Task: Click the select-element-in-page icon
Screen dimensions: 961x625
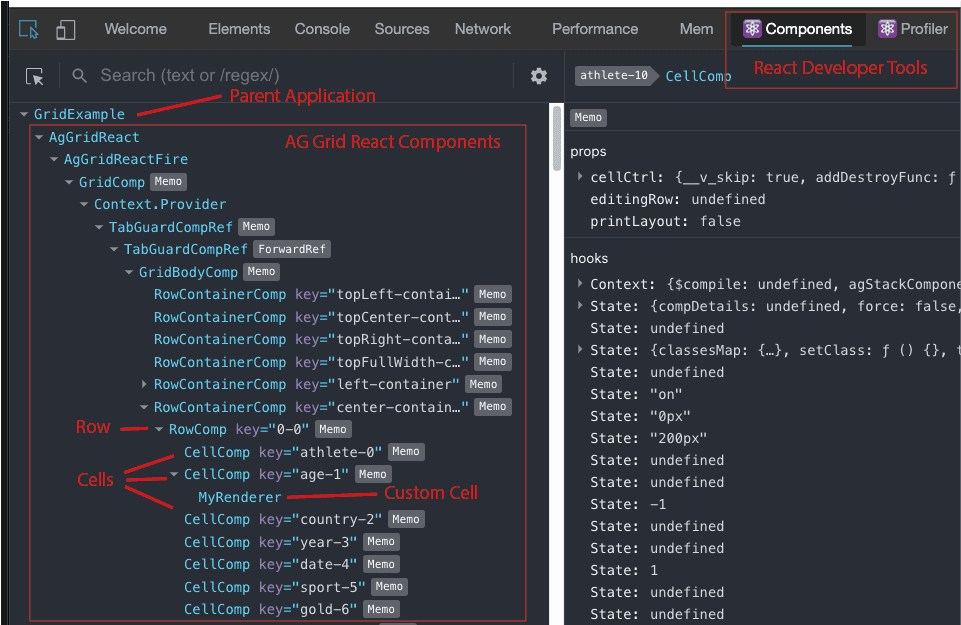Action: click(34, 76)
